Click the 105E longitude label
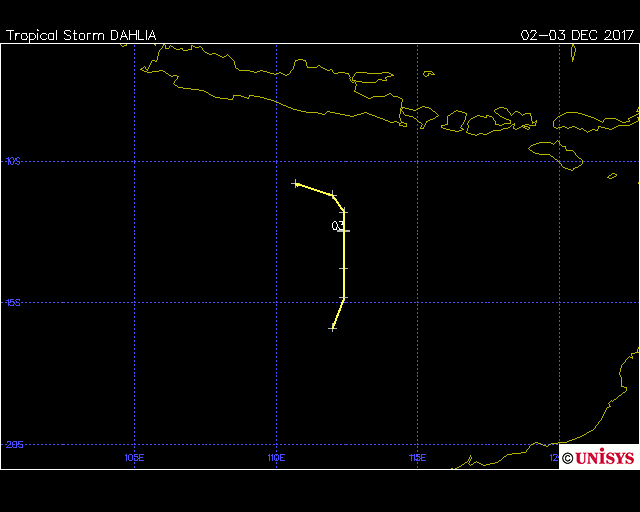The height and width of the screenshot is (512, 640). coord(134,458)
